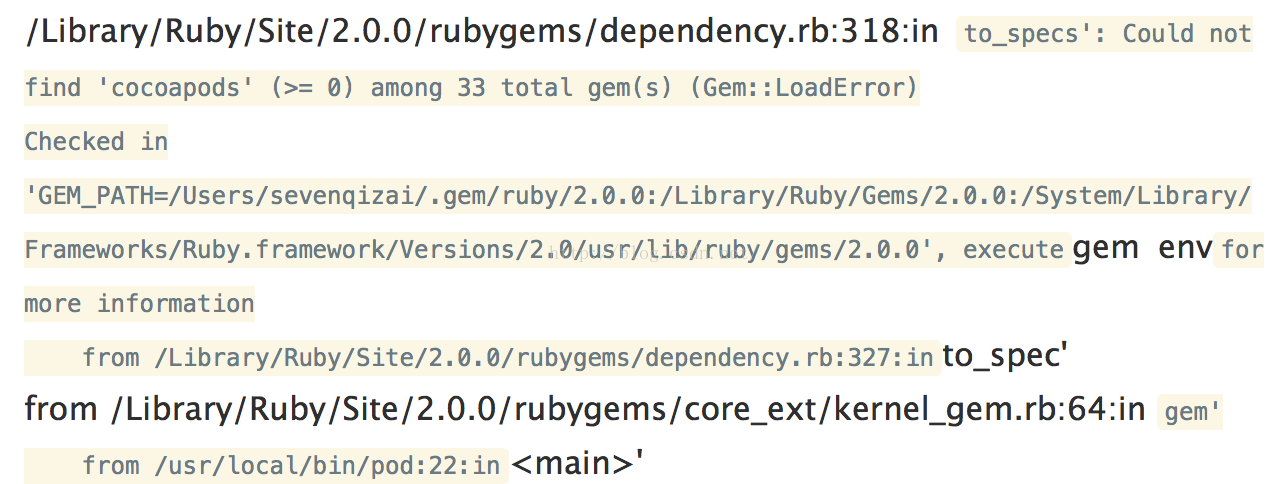Screen dimensions: 1288x484
Task: Click the 'more information' code text
Action: (139, 303)
